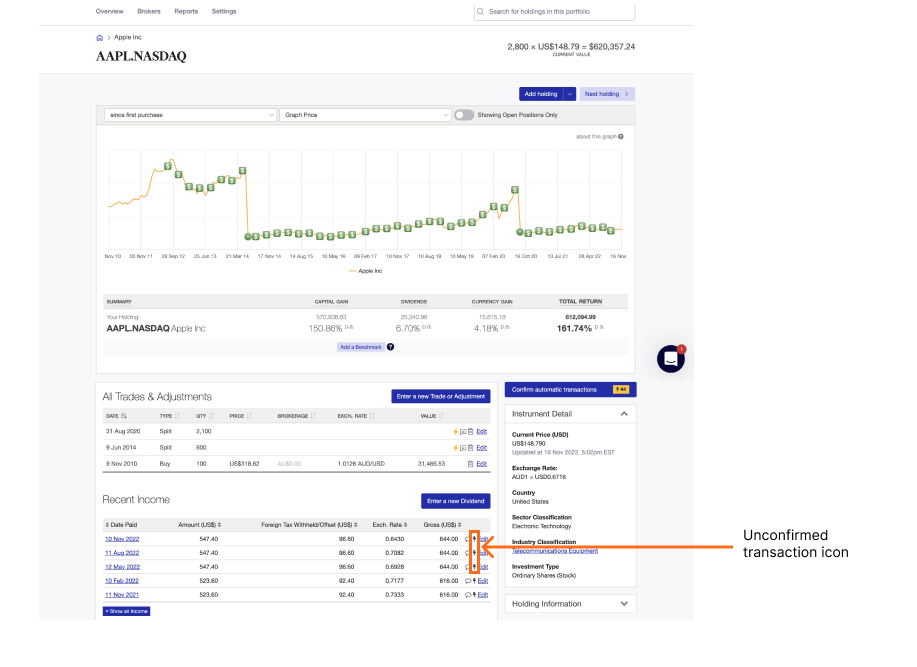Open comment bubble for 11 Nov 2021 dividend
Image resolution: width=917 pixels, height=667 pixels.
pos(468,595)
